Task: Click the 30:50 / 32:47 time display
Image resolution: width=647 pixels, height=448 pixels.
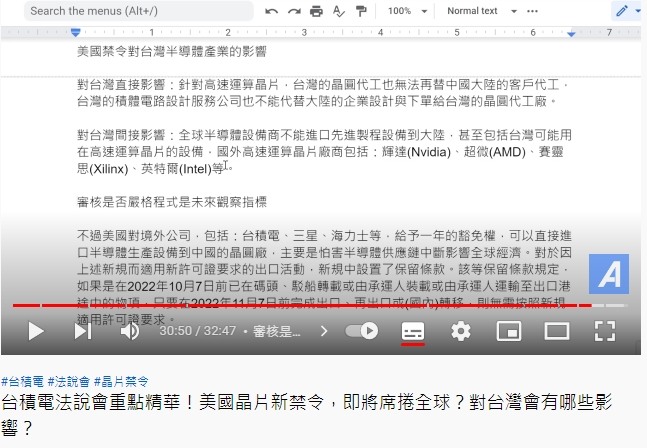Action: [198, 331]
